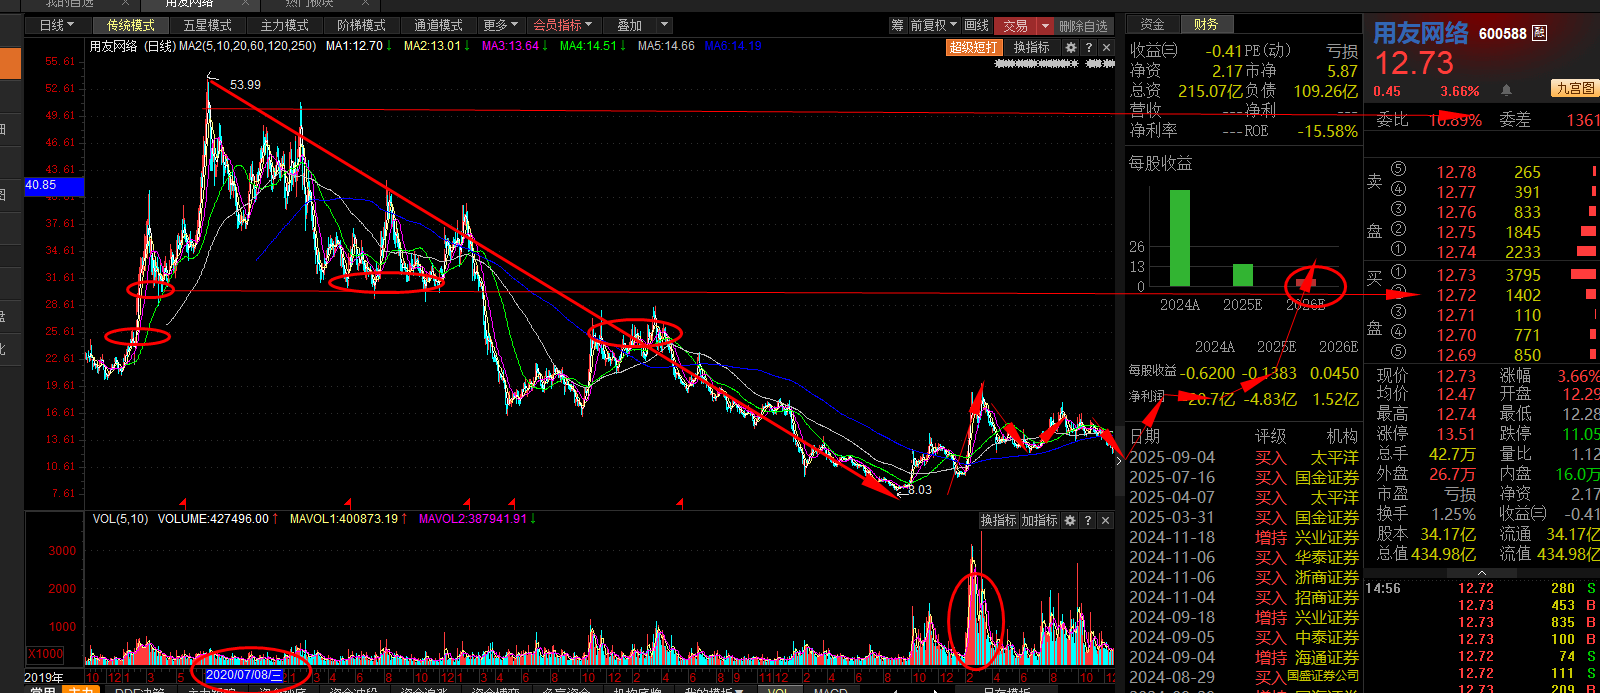Select the 中泰证券 rating row
Screen dimensions: 1600x693
pos(1243,638)
